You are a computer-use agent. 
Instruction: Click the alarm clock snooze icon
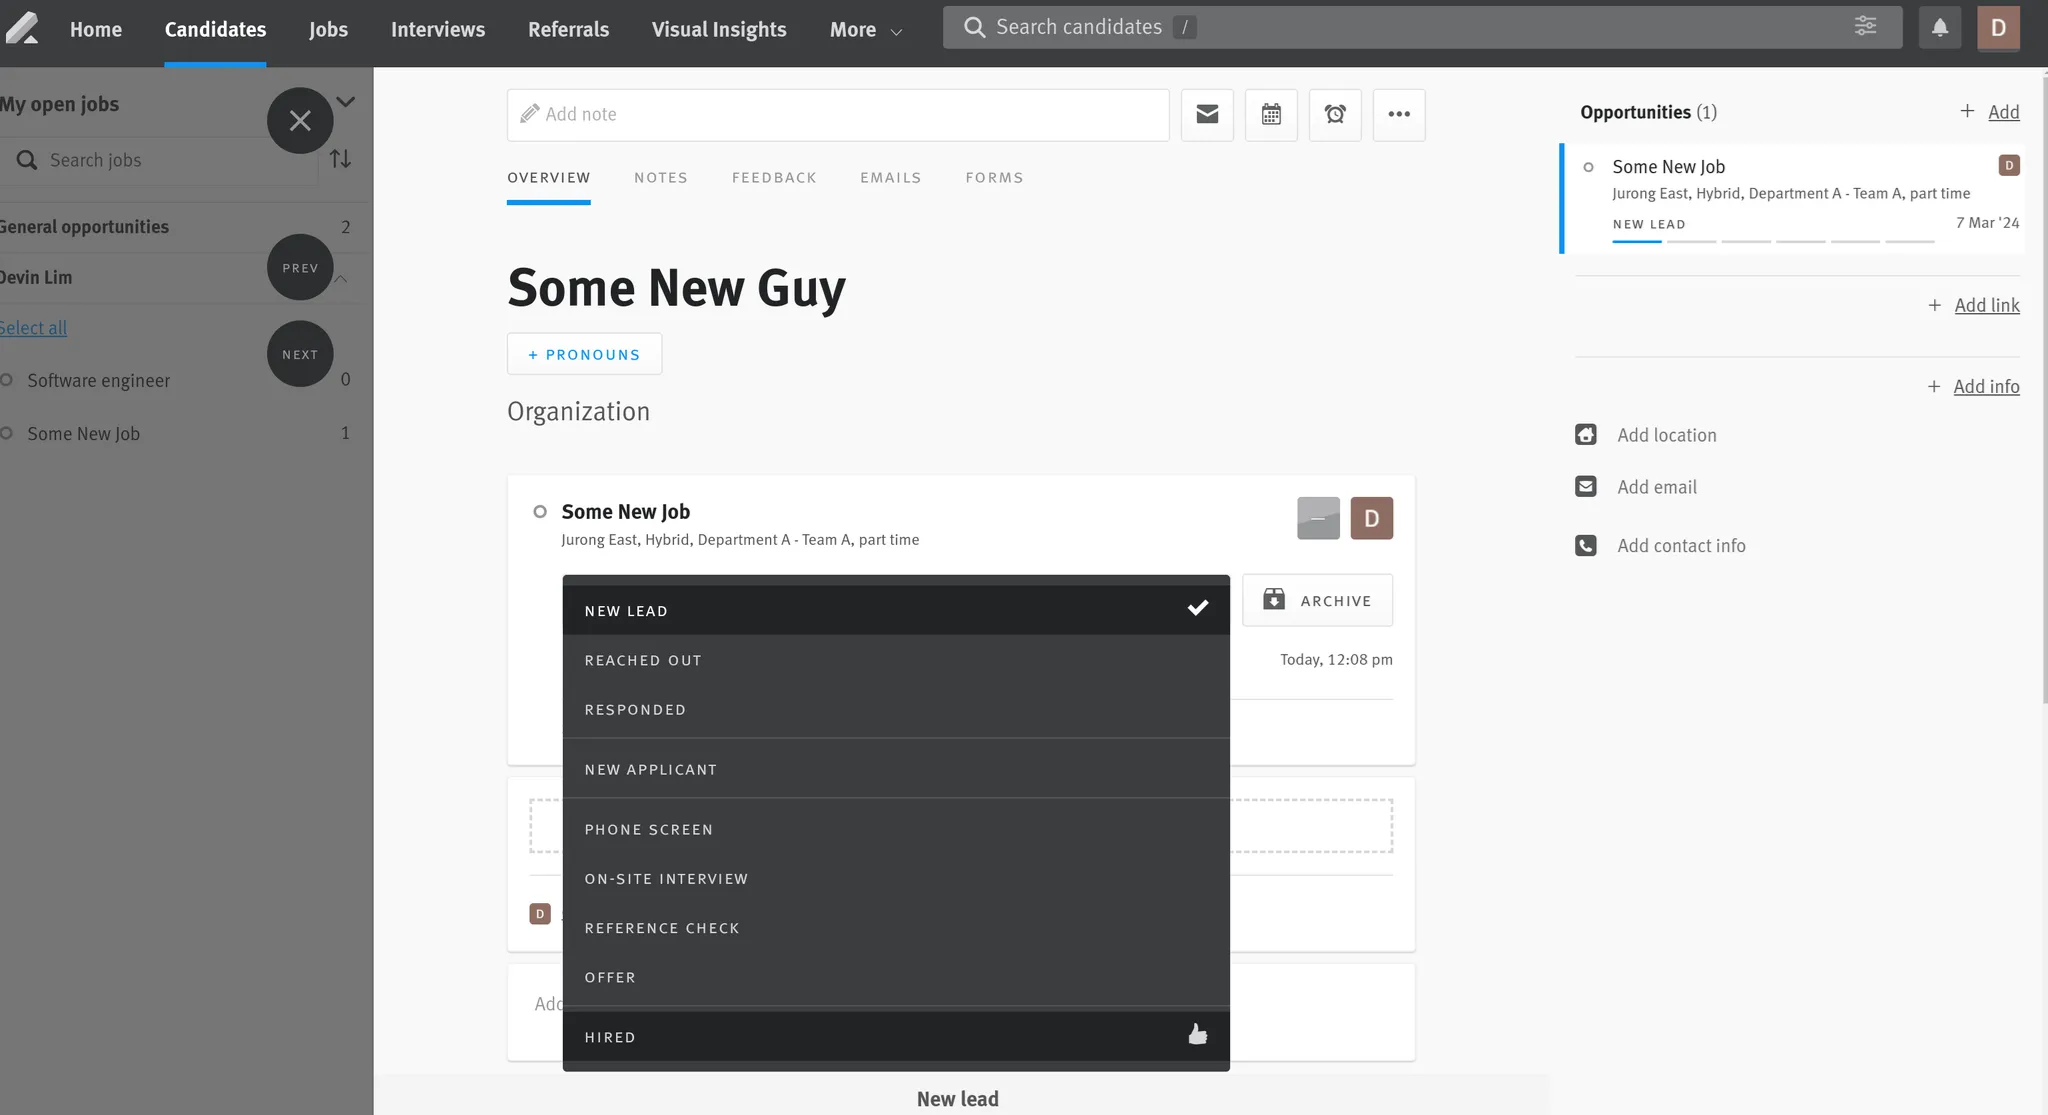click(x=1335, y=114)
